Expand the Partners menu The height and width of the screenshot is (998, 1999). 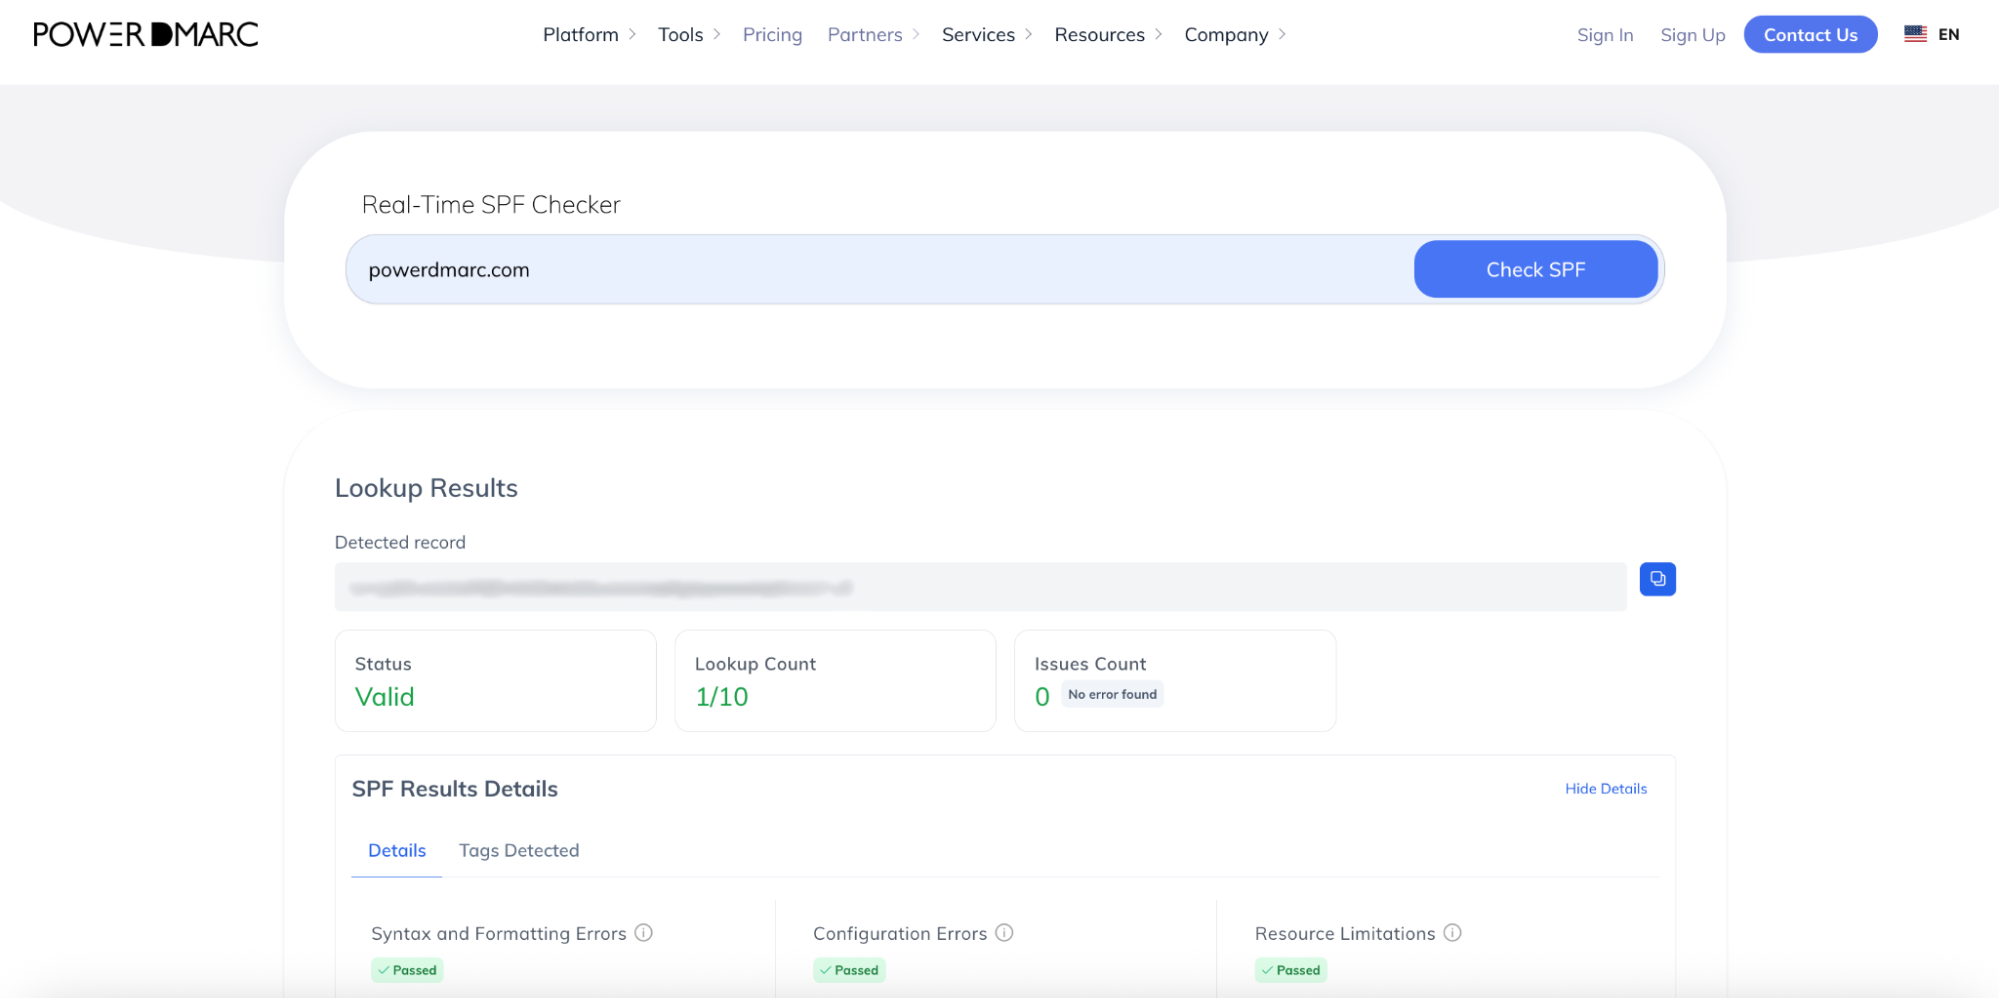tap(873, 35)
